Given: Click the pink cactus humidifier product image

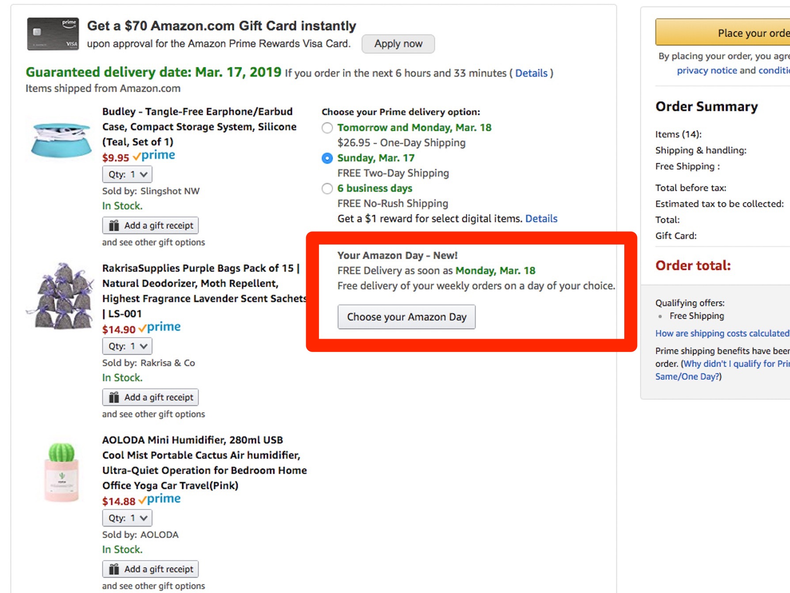Looking at the screenshot, I should coord(62,470).
